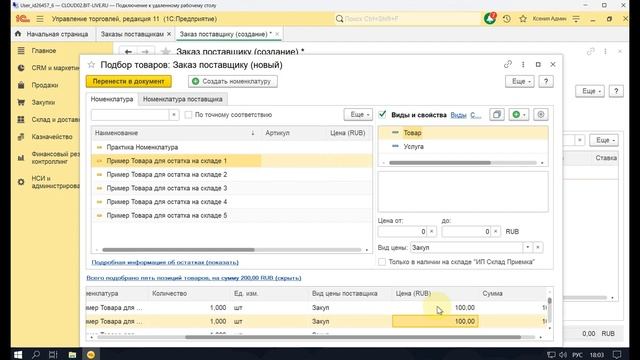Open Task View on taskbar
Screen dimensions: 640x360
click(53, 355)
